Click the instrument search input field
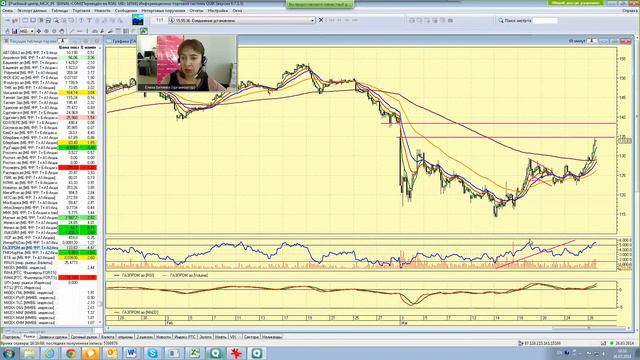 click(x=545, y=20)
